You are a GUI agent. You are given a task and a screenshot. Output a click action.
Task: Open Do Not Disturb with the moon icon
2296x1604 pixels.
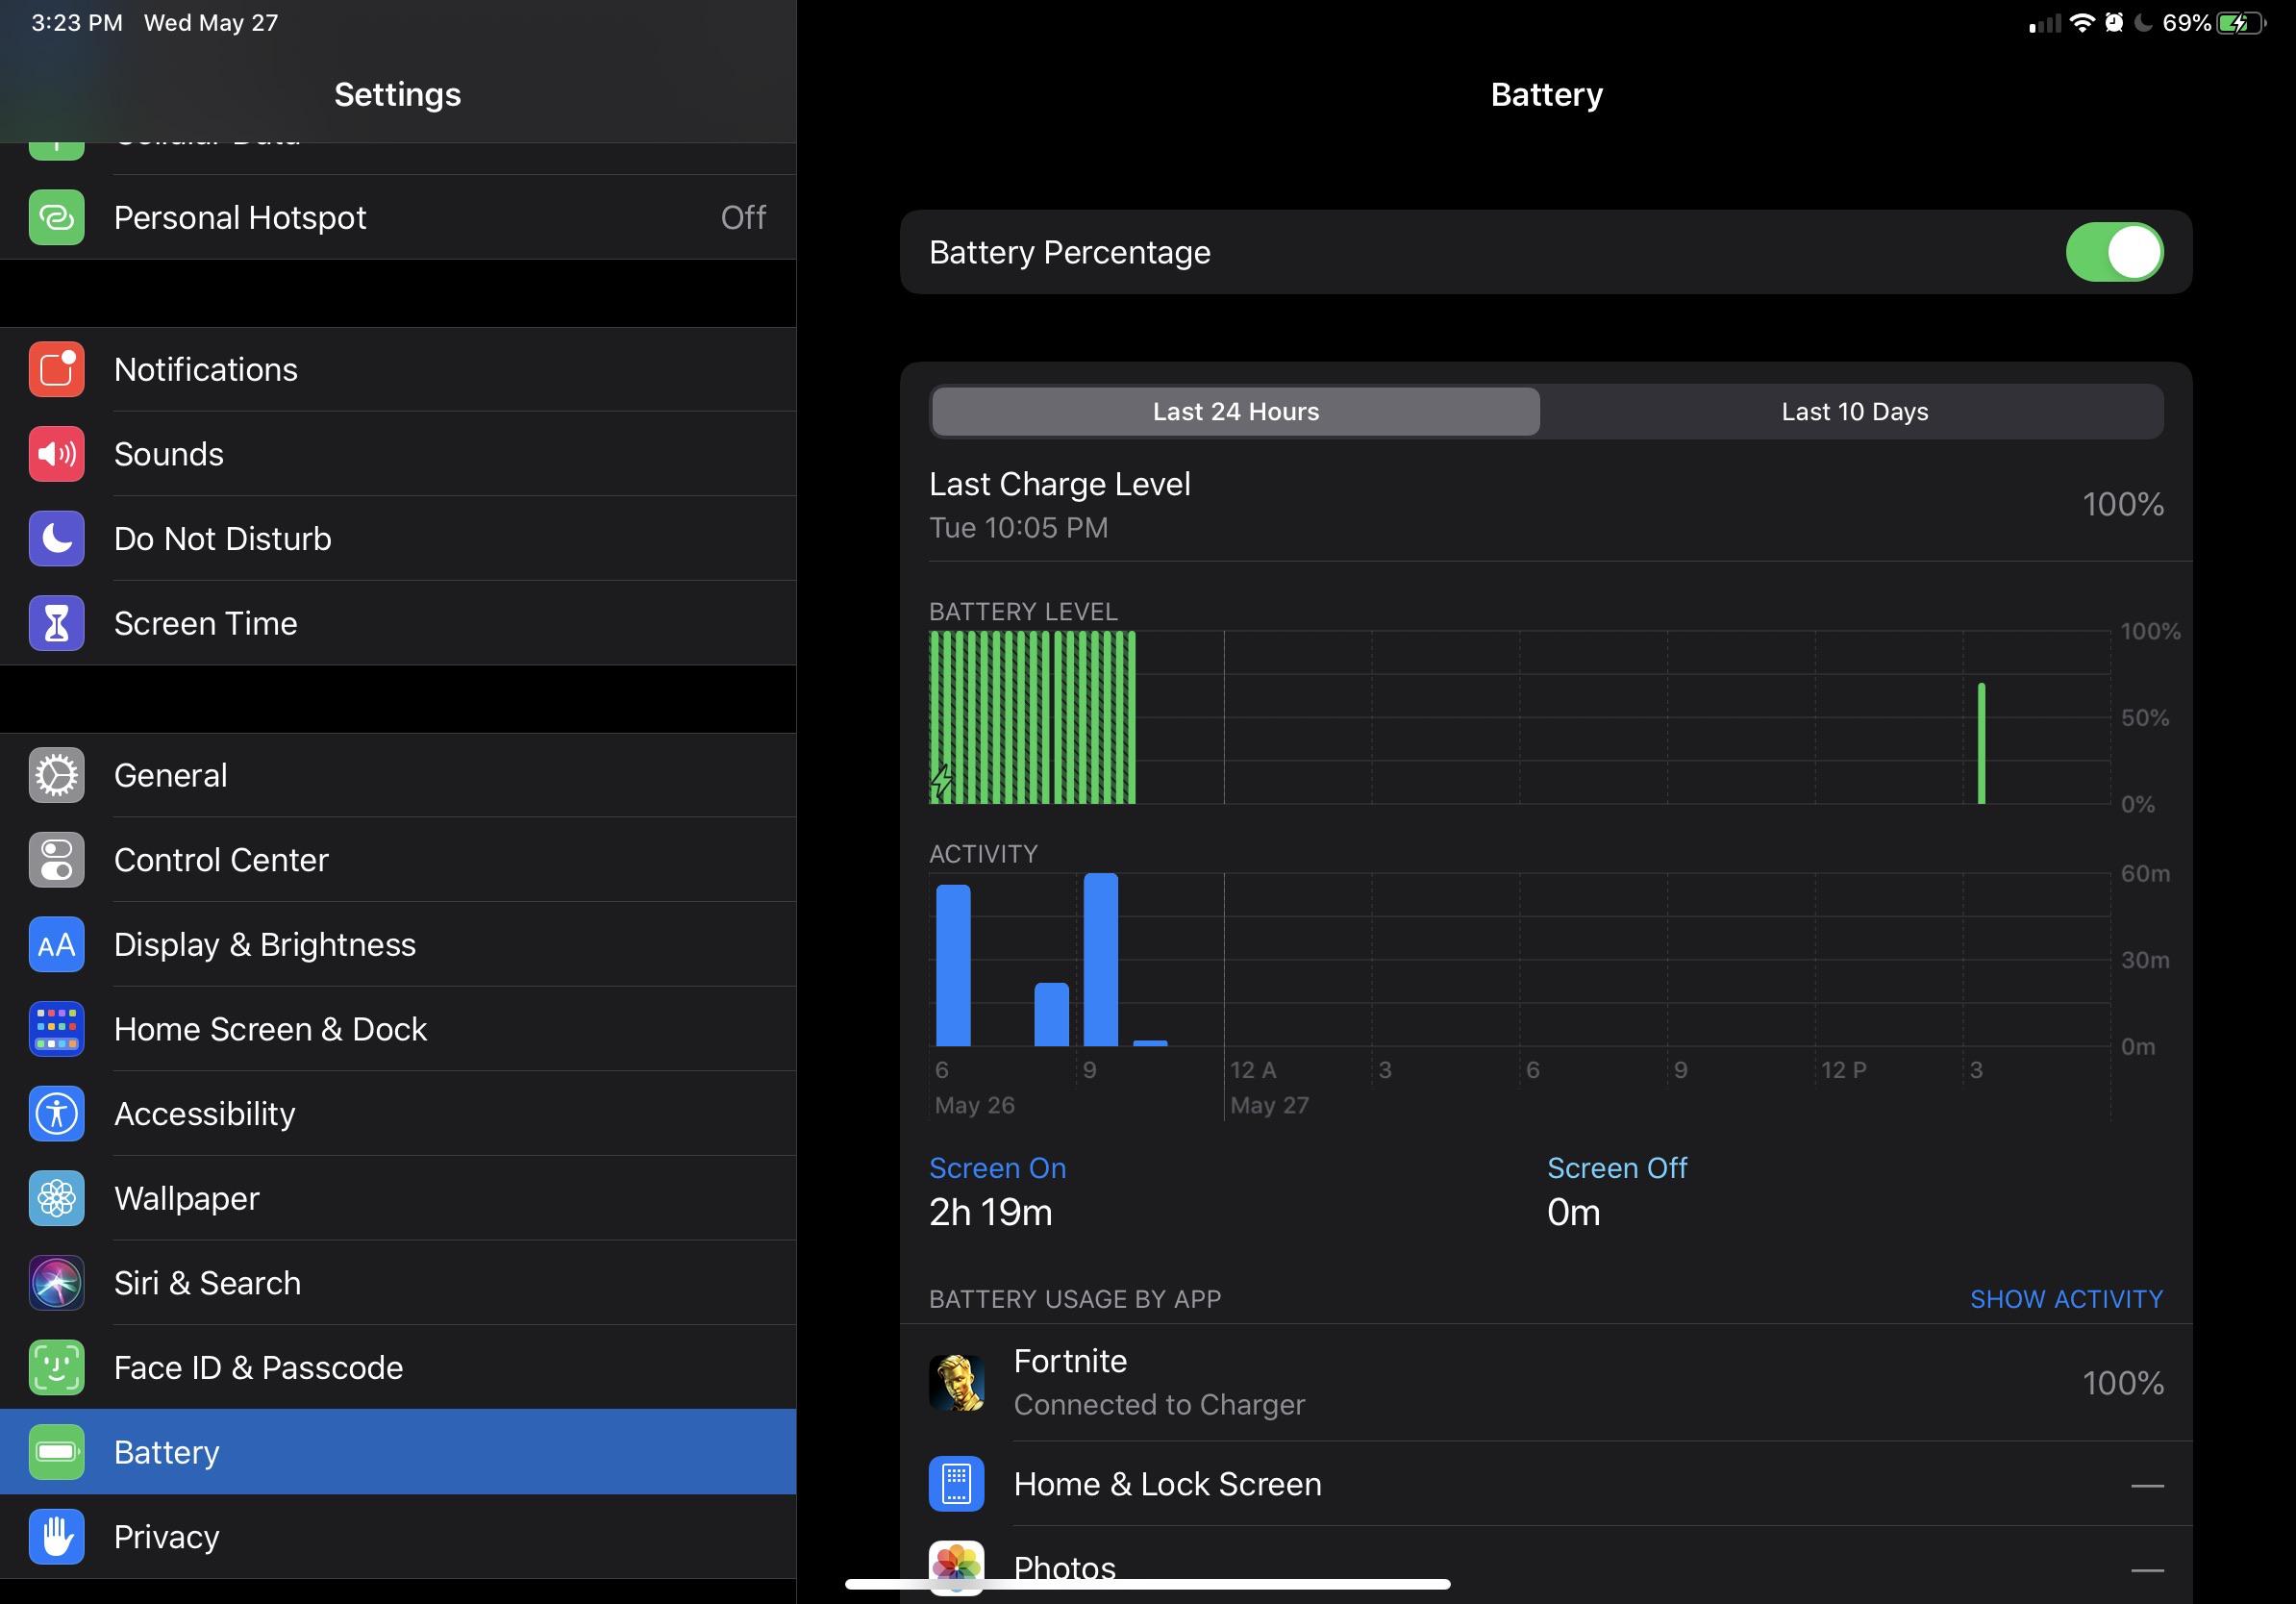click(x=56, y=538)
